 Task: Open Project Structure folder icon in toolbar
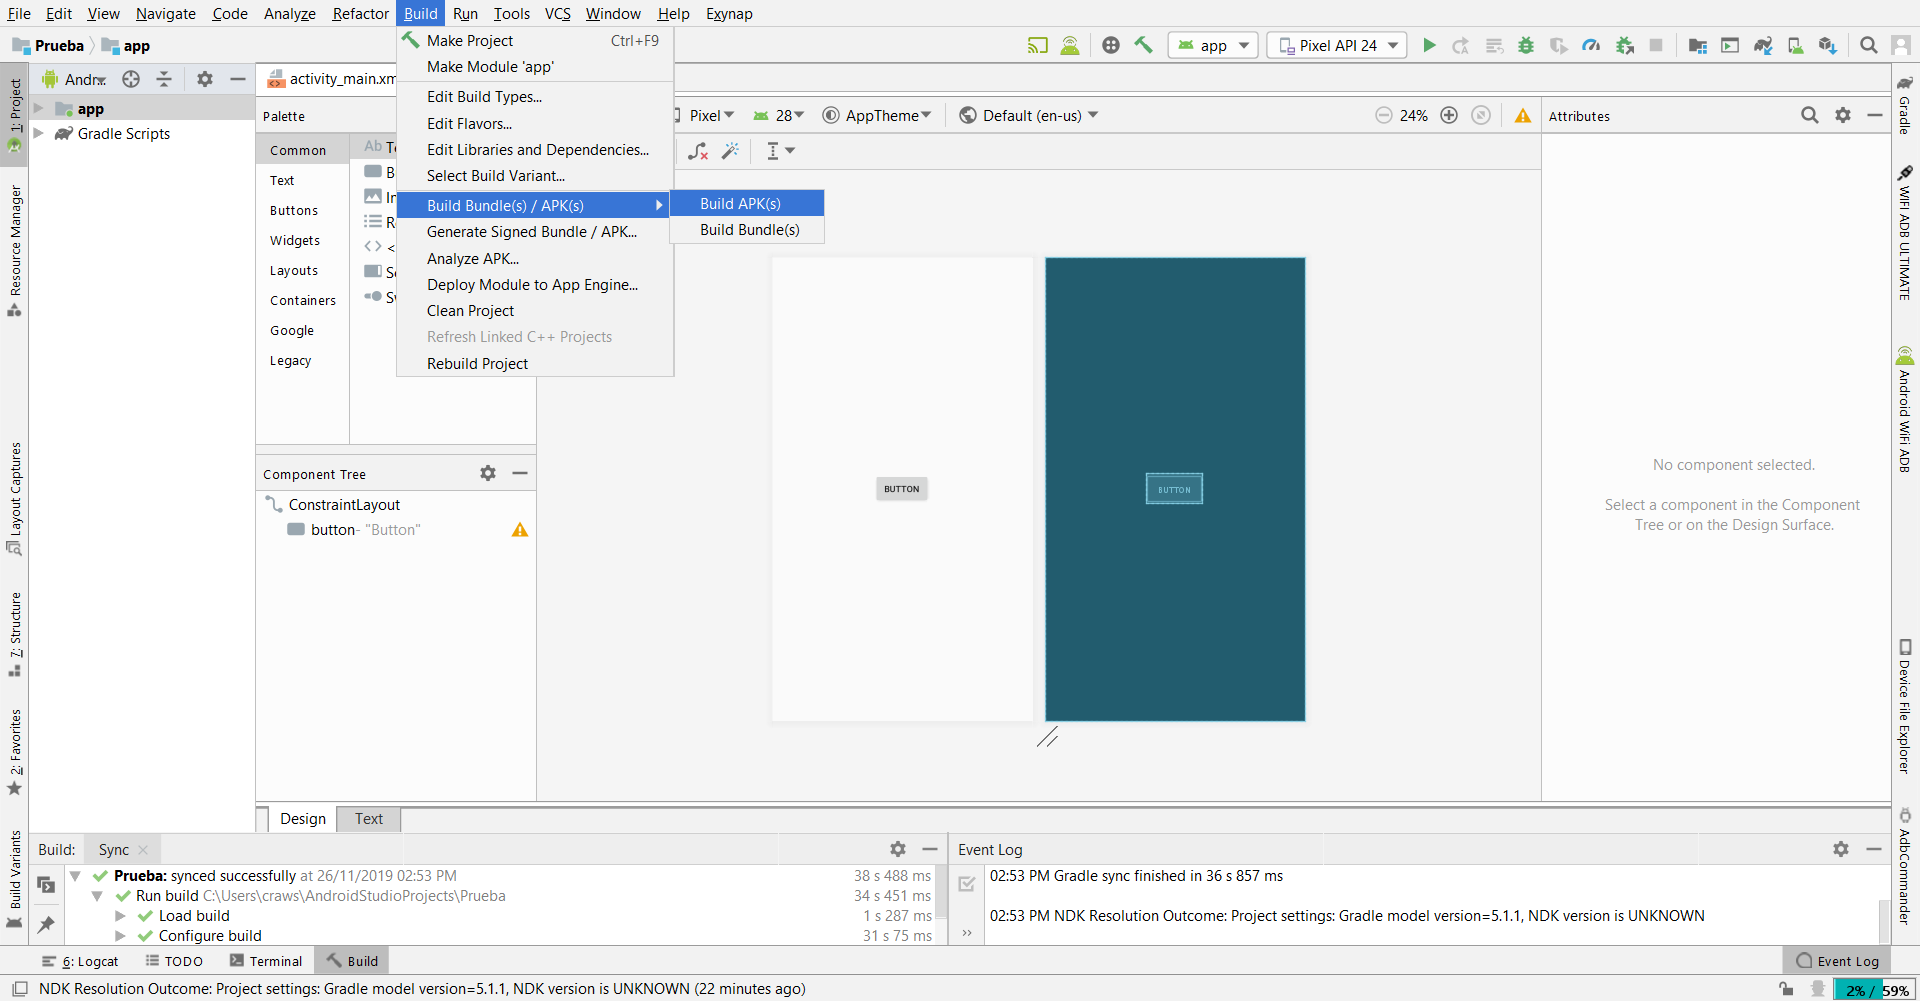click(x=1697, y=45)
